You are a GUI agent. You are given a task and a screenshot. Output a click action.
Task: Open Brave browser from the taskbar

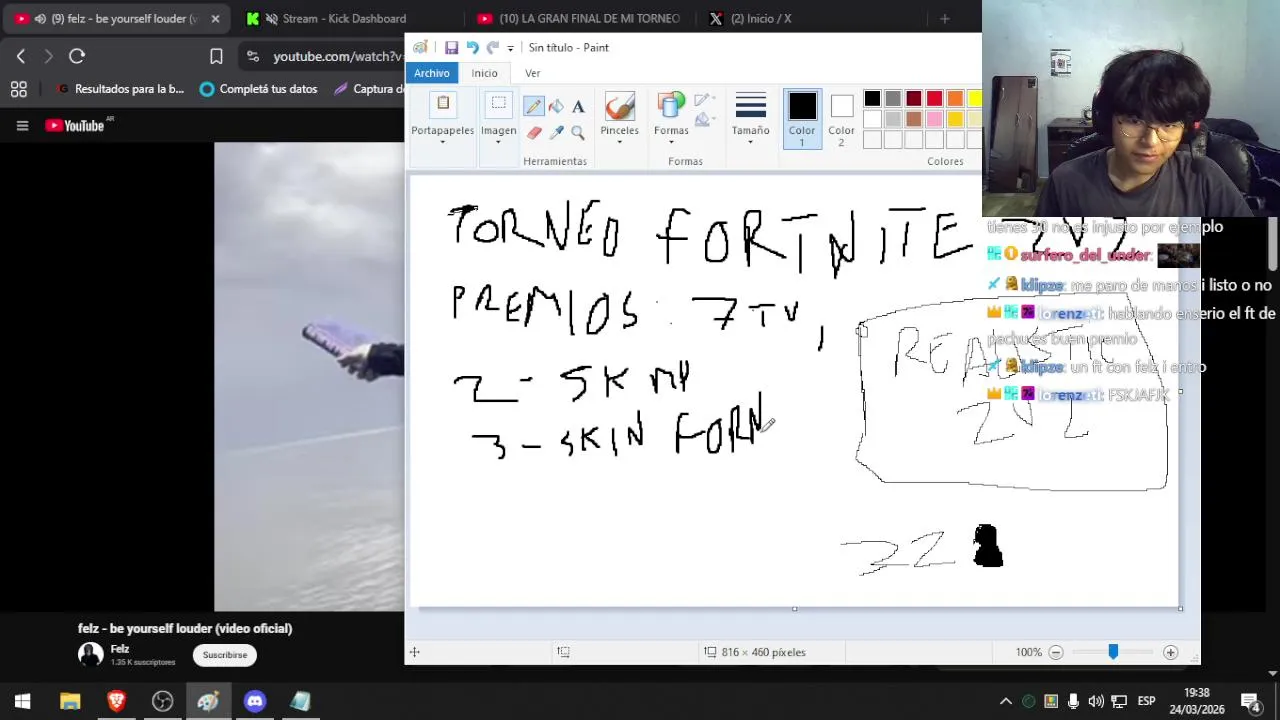pyautogui.click(x=116, y=701)
